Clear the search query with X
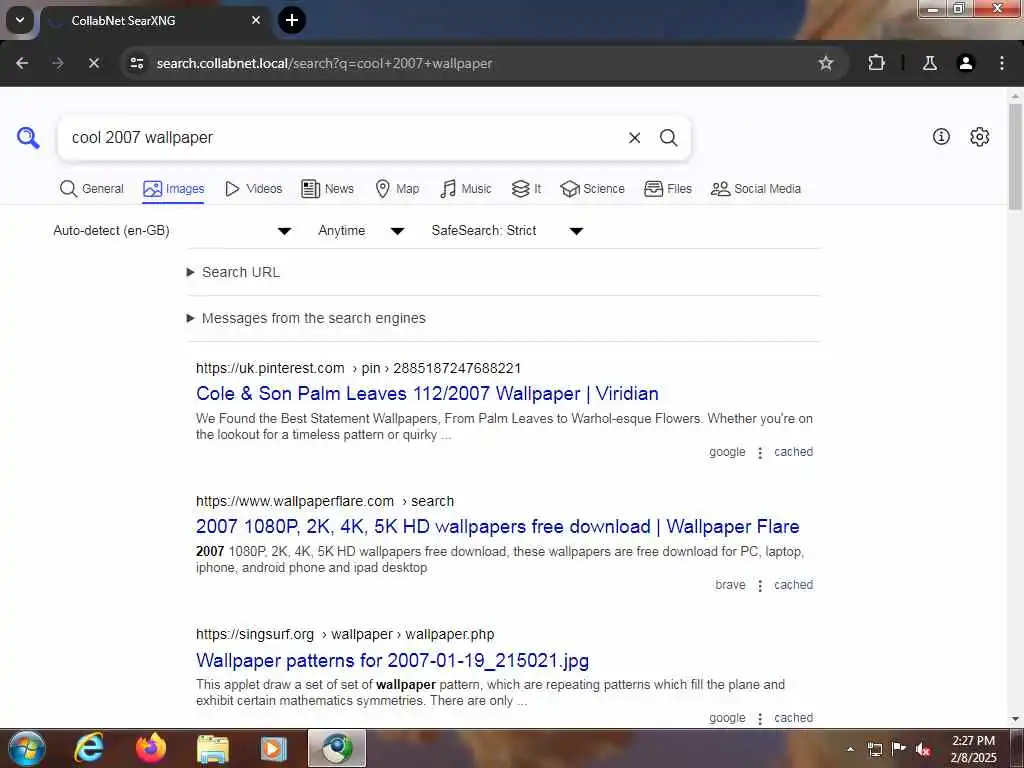The height and width of the screenshot is (768, 1024). tap(634, 138)
